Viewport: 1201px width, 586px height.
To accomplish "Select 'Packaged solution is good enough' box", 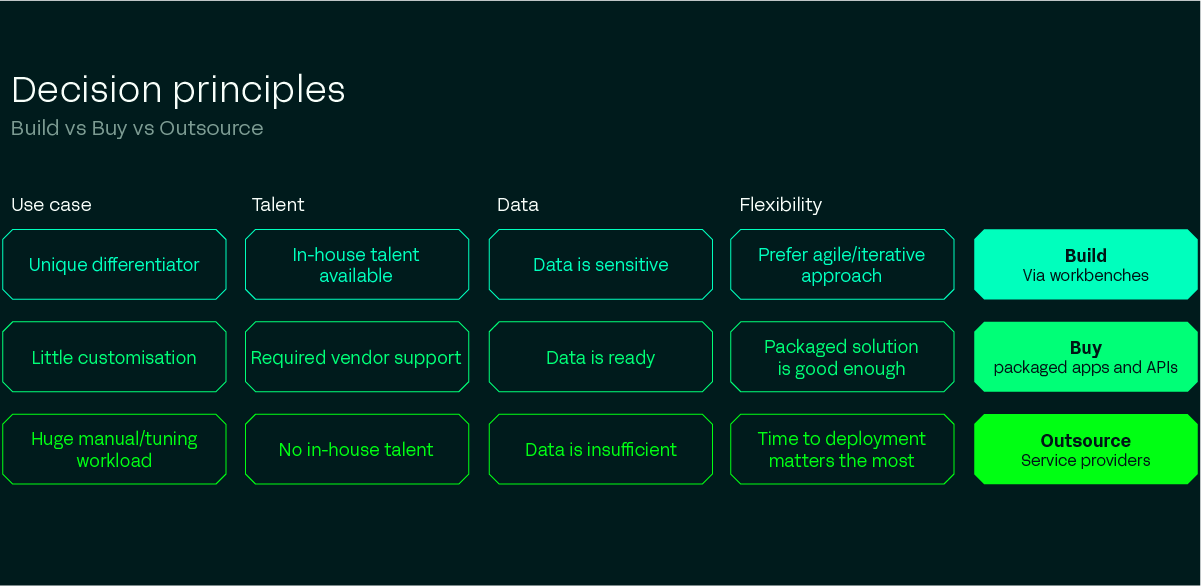I will tap(843, 357).
